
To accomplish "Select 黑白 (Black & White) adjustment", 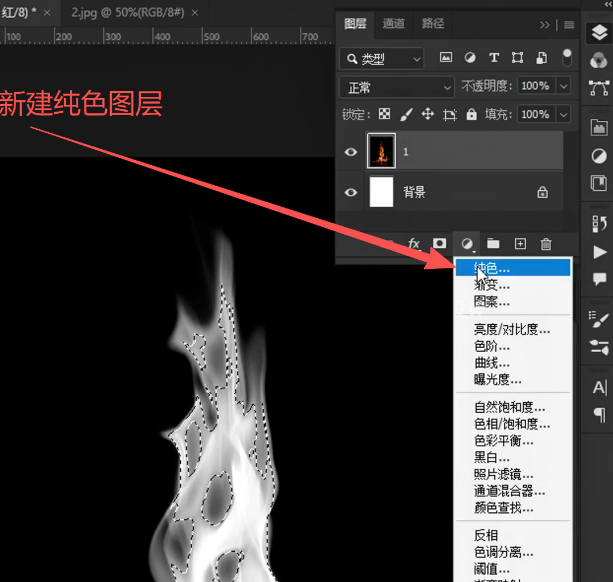I will [x=513, y=457].
